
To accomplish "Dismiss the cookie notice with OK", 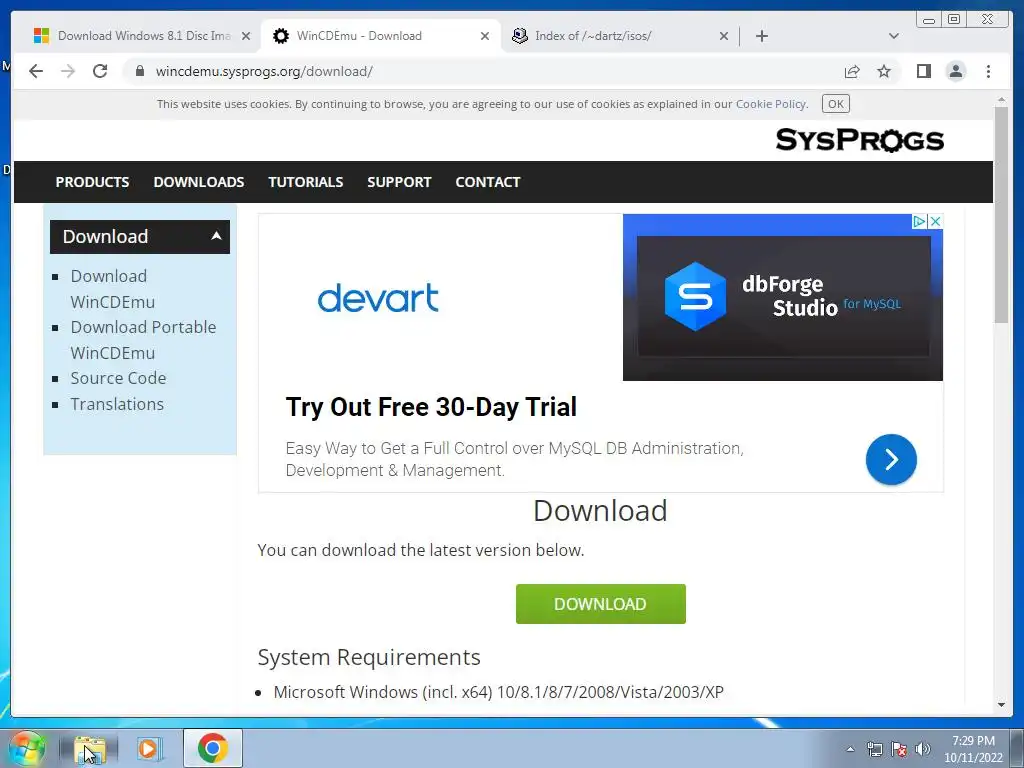I will coord(835,104).
